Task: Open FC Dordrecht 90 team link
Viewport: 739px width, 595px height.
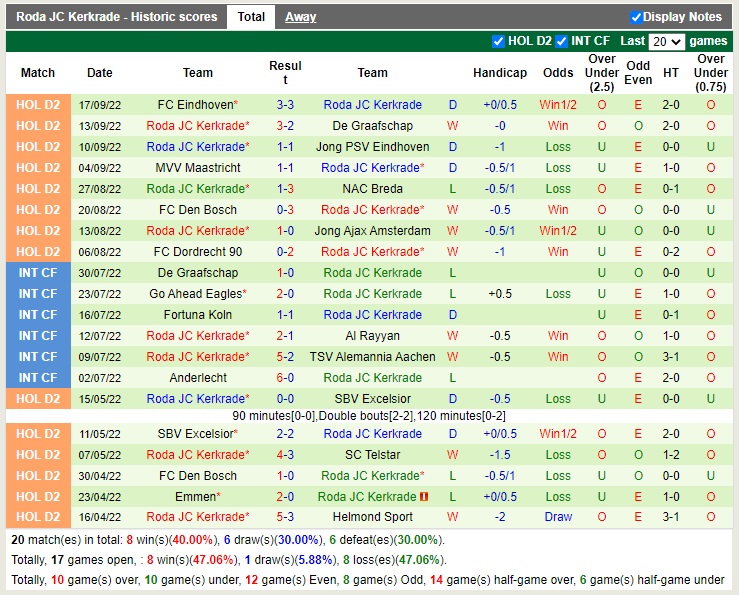Action: pyautogui.click(x=198, y=252)
